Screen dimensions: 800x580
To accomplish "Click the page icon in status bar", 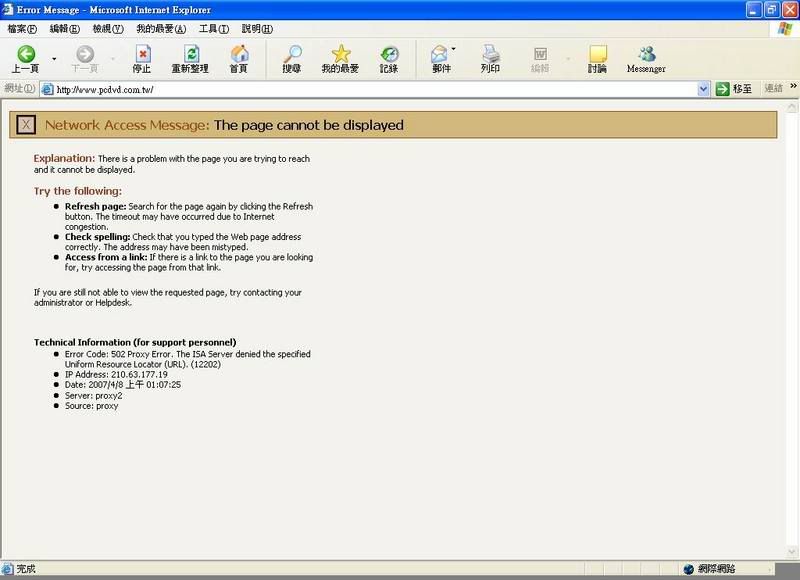I will 8,569.
